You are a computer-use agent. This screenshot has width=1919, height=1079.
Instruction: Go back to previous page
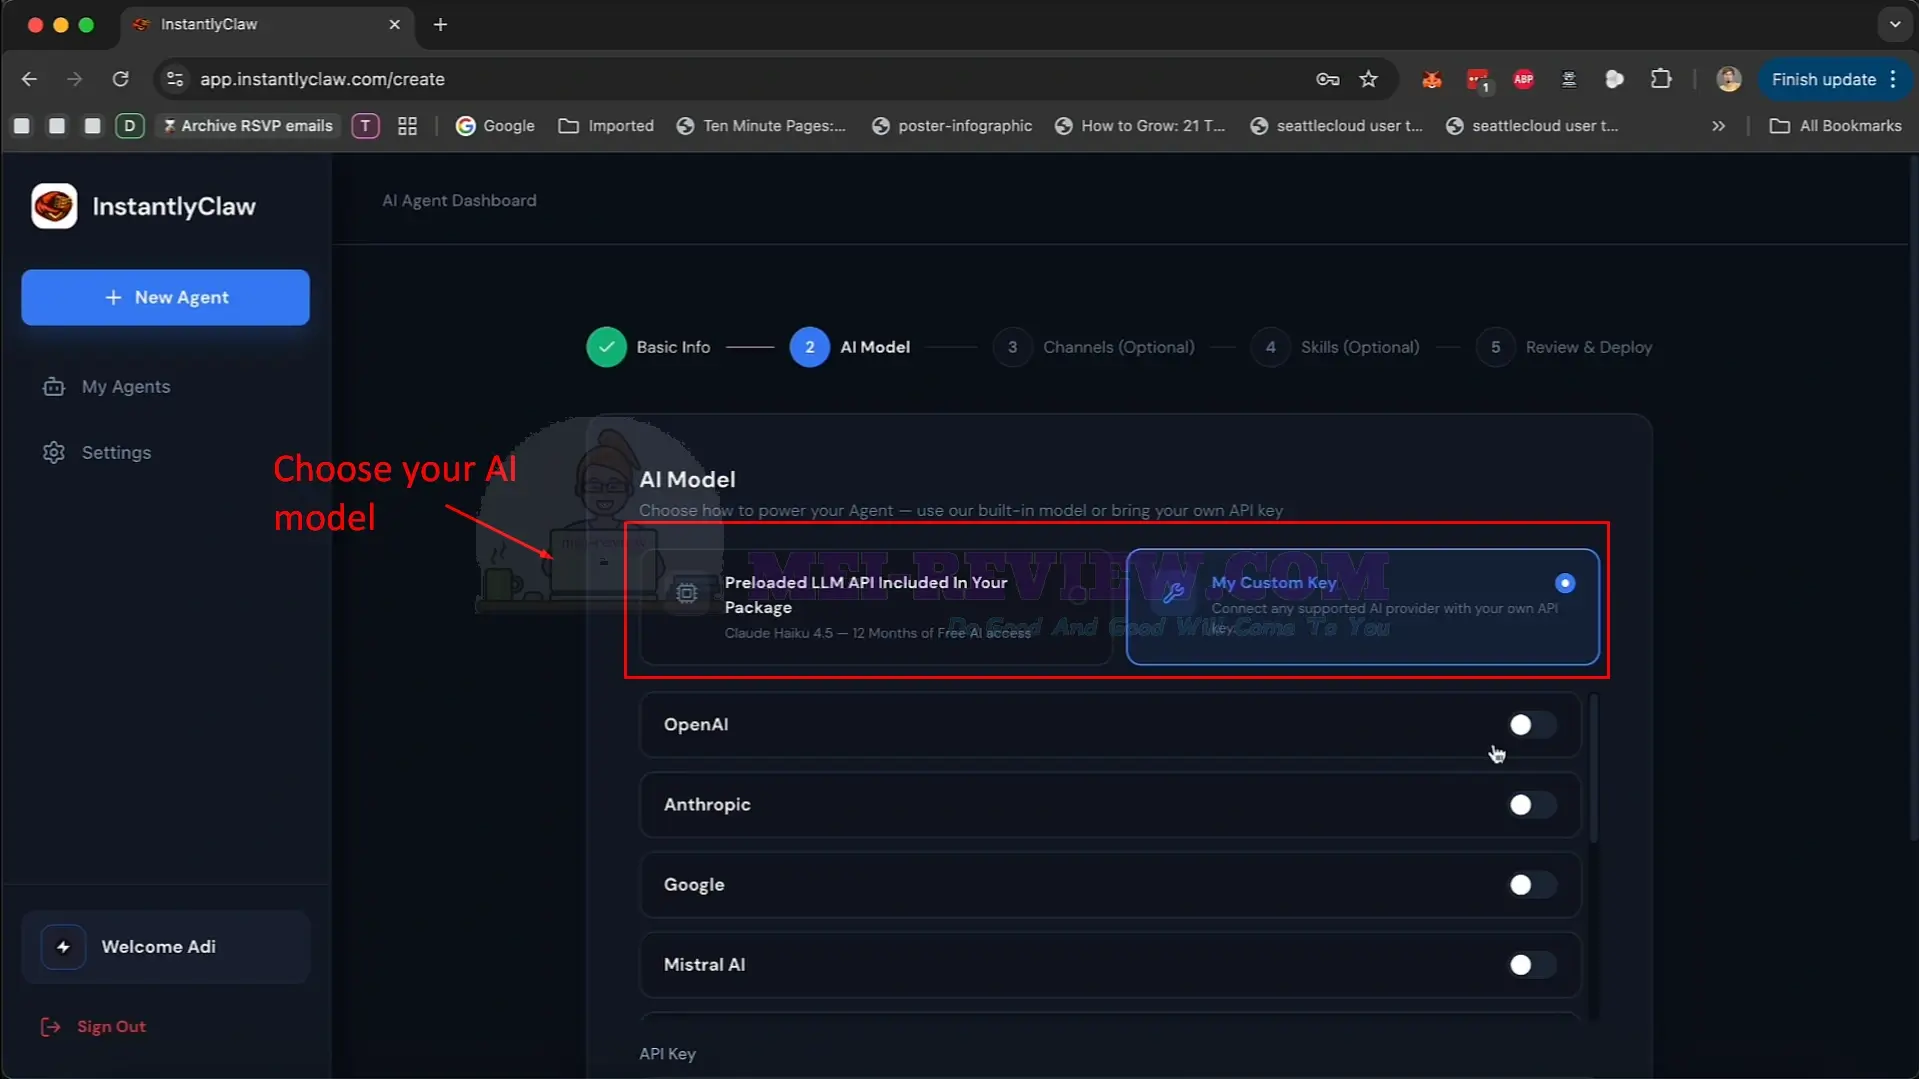click(29, 79)
